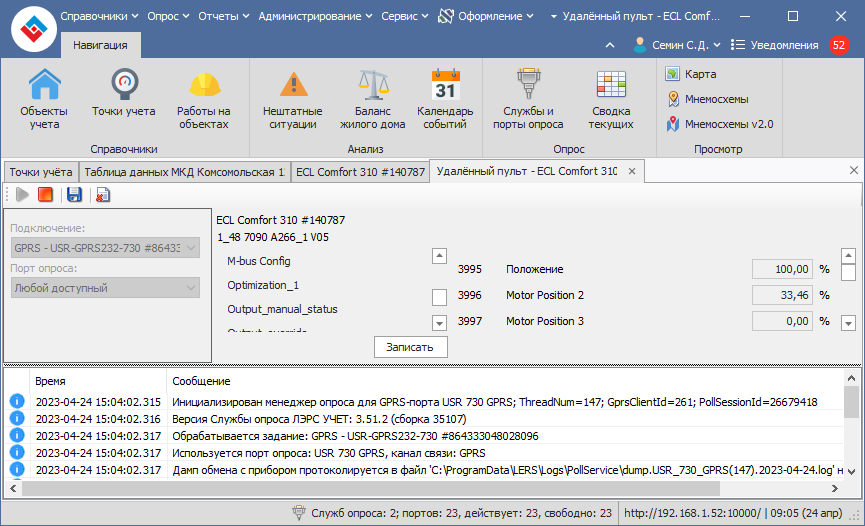Click the log horizontal scroll left arrow
Image resolution: width=865 pixels, height=526 pixels.
(x=13, y=488)
